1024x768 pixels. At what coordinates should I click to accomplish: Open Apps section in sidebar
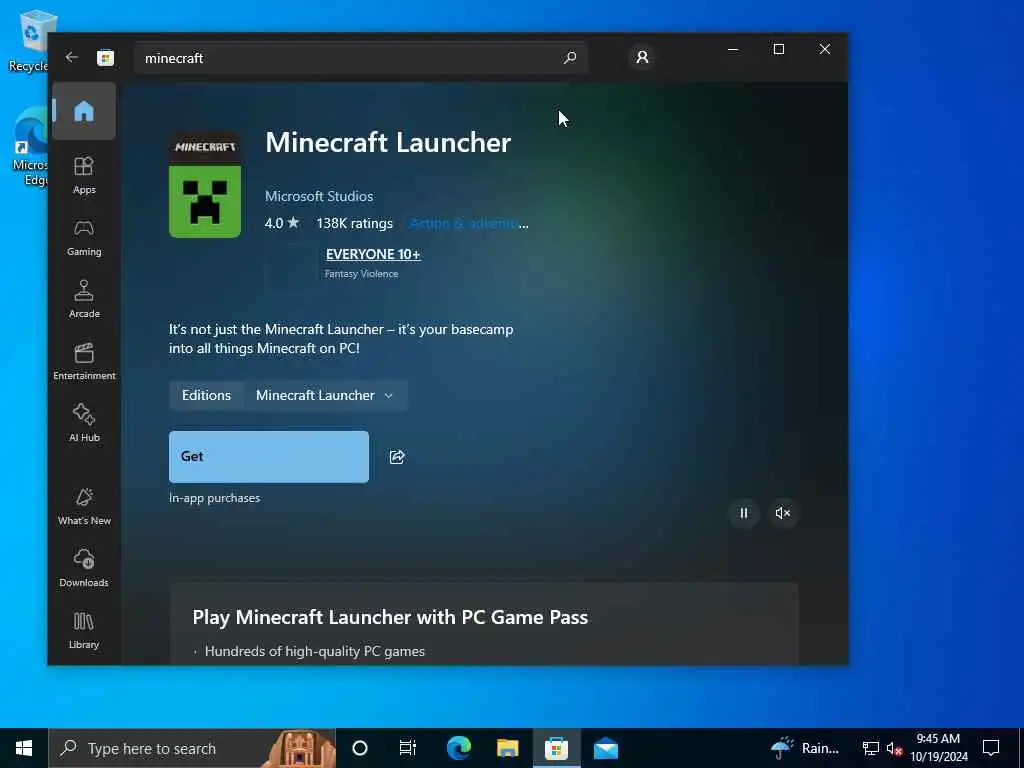coord(84,175)
